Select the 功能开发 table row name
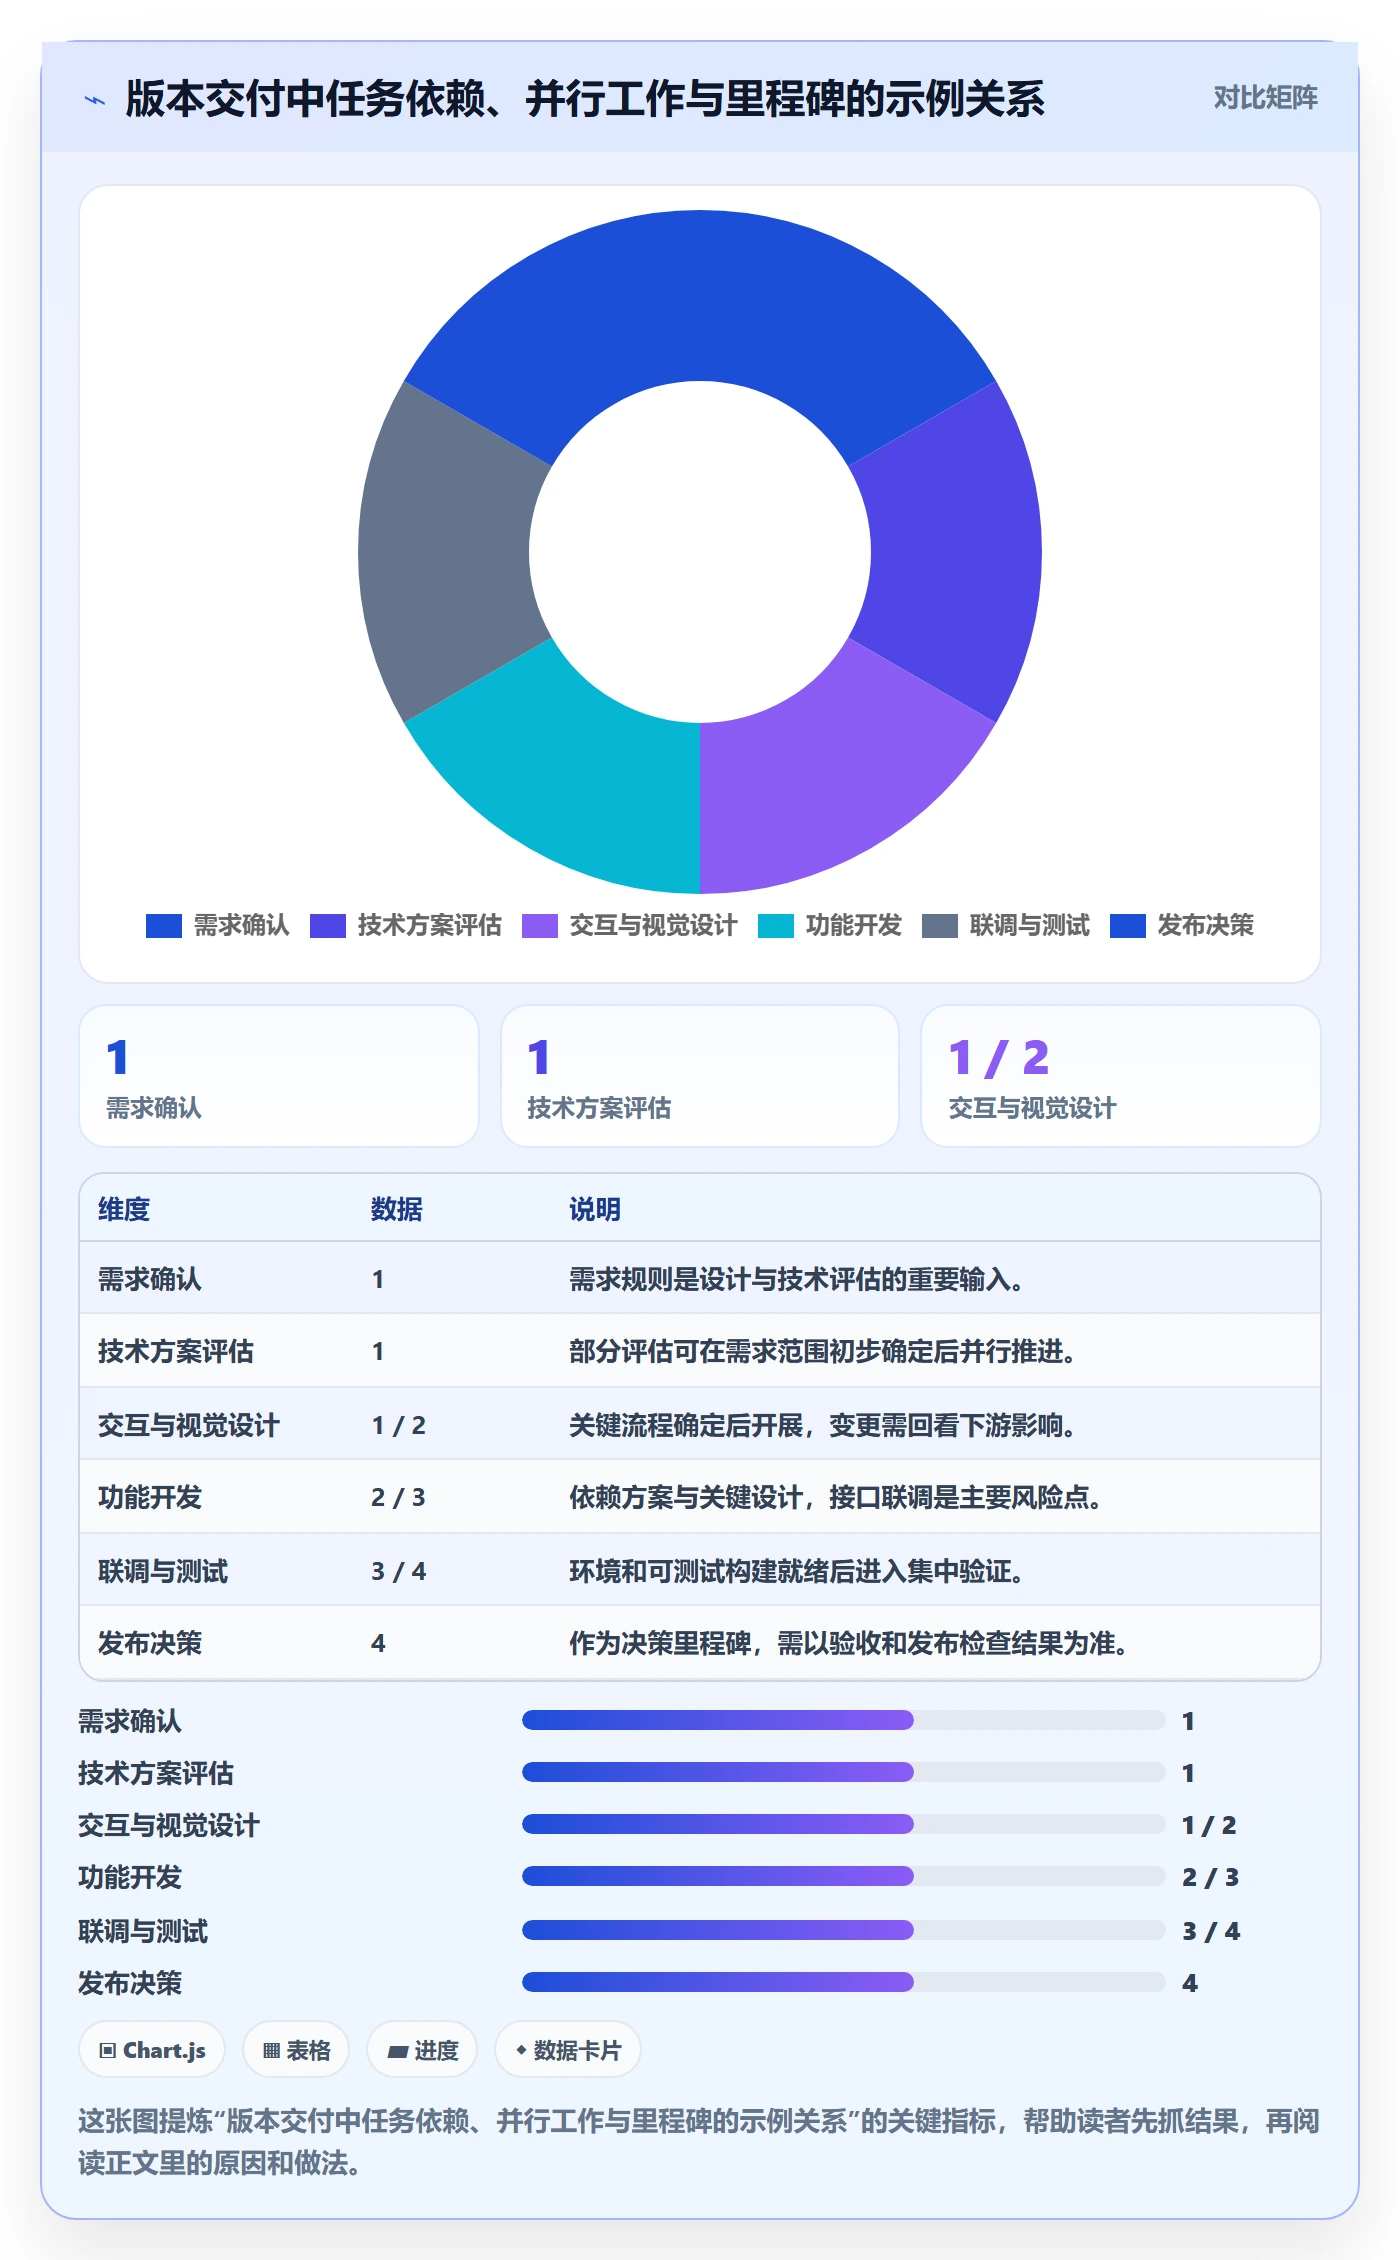Screen dimensions: 1400x2260 (150, 1497)
